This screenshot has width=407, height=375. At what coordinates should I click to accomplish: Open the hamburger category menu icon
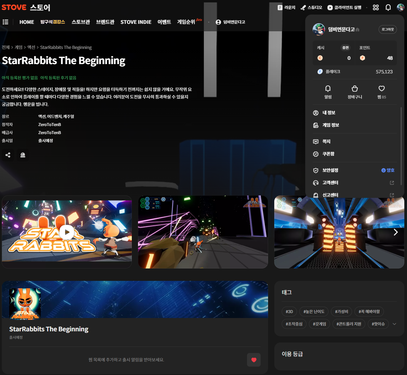[x=5, y=22]
